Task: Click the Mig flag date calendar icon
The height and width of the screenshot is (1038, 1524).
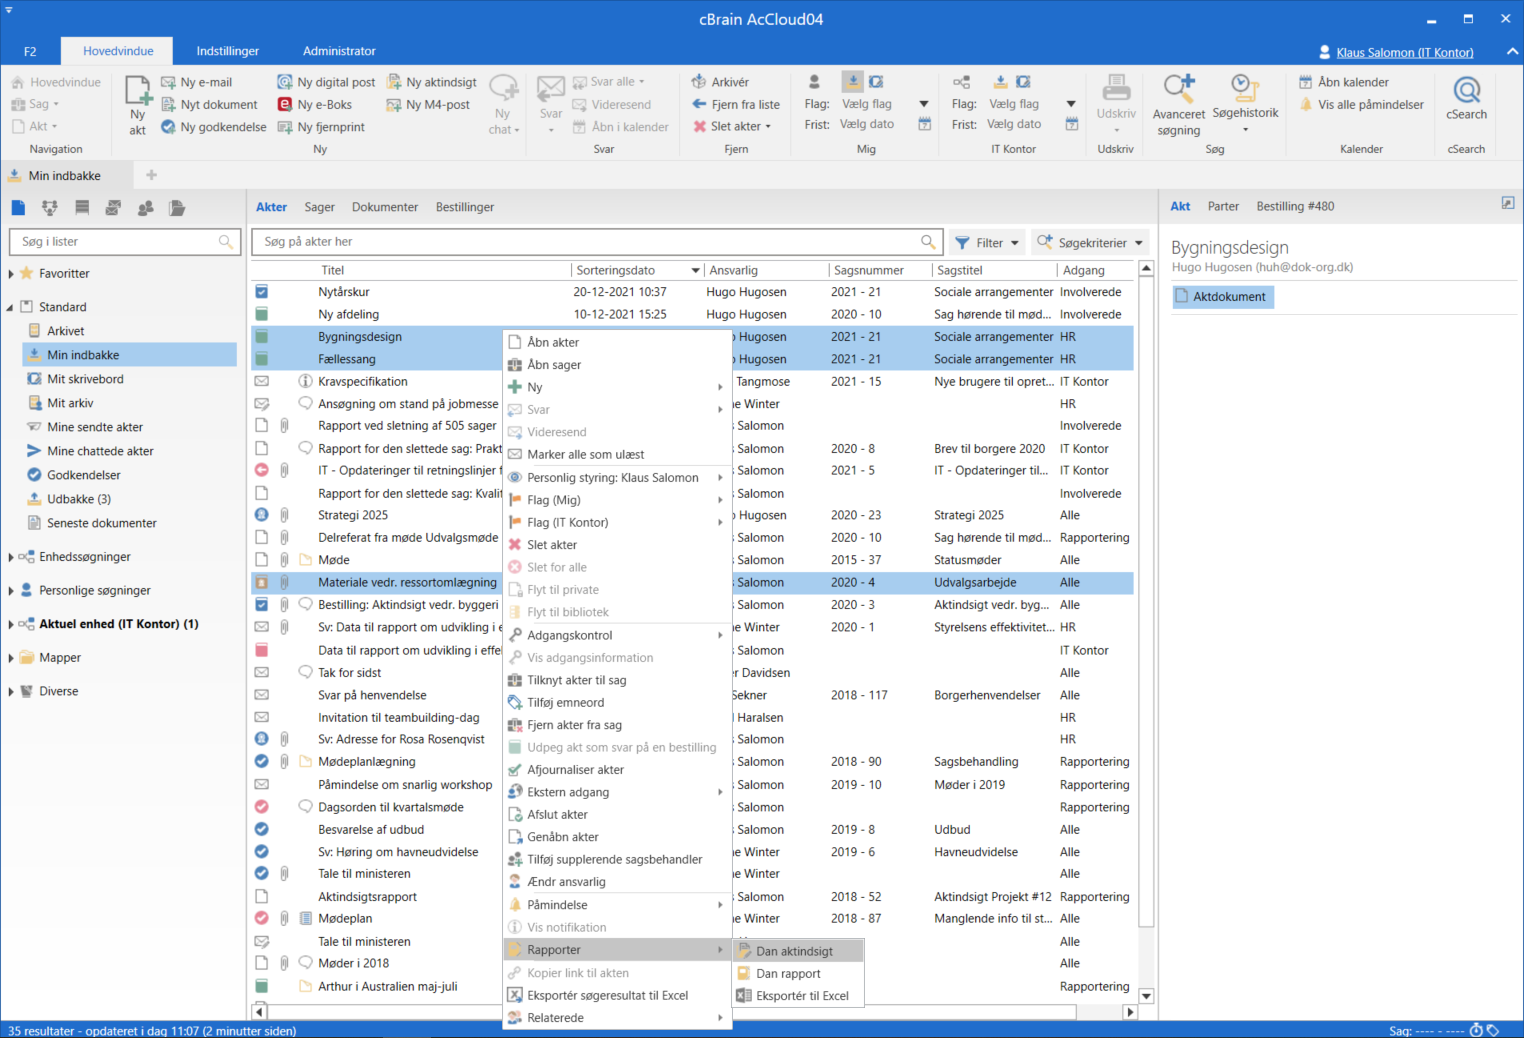Action: pos(924,124)
